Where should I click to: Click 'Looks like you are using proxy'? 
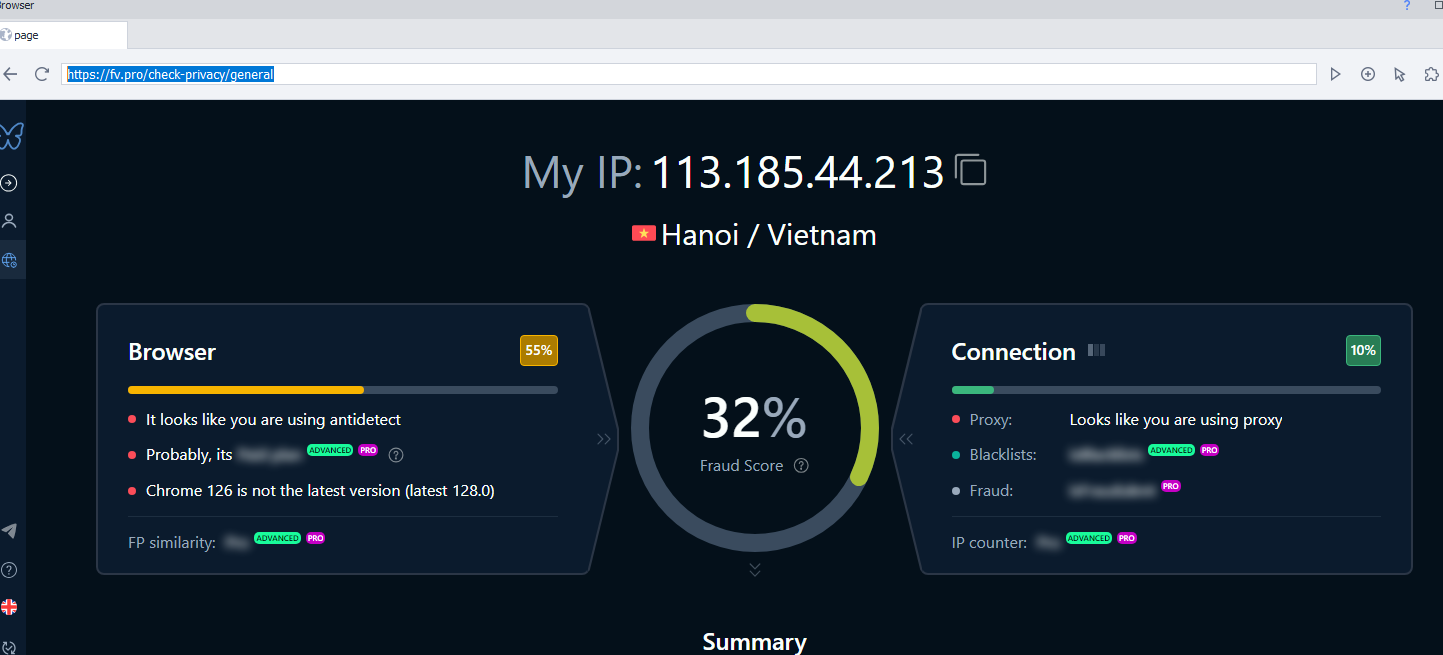click(x=1176, y=420)
